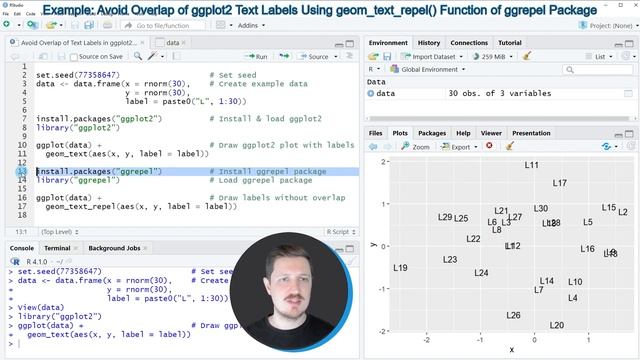This screenshot has width=640, height=360.
Task: Switch to the Tutorial tab
Action: click(x=510, y=42)
